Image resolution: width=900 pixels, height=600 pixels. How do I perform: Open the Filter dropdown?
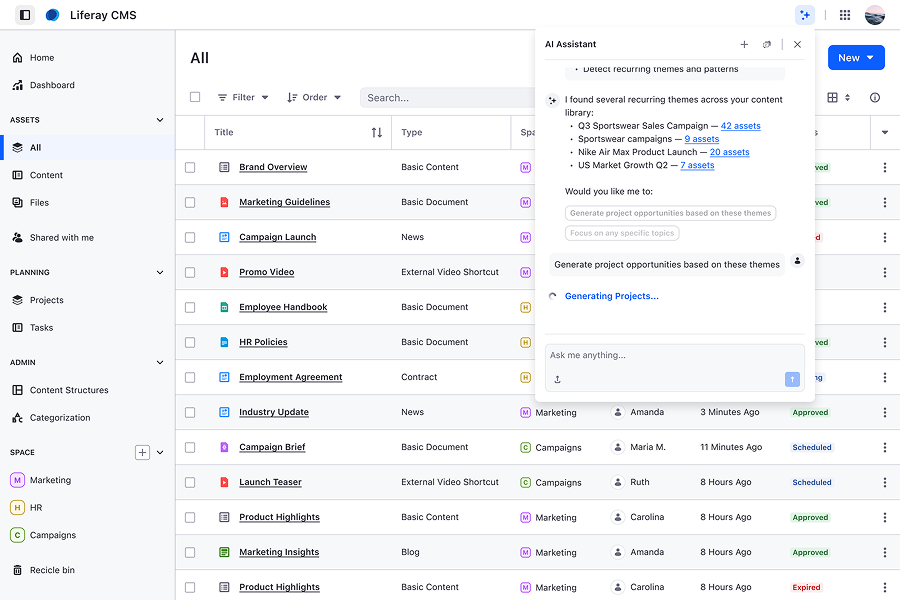coord(243,98)
